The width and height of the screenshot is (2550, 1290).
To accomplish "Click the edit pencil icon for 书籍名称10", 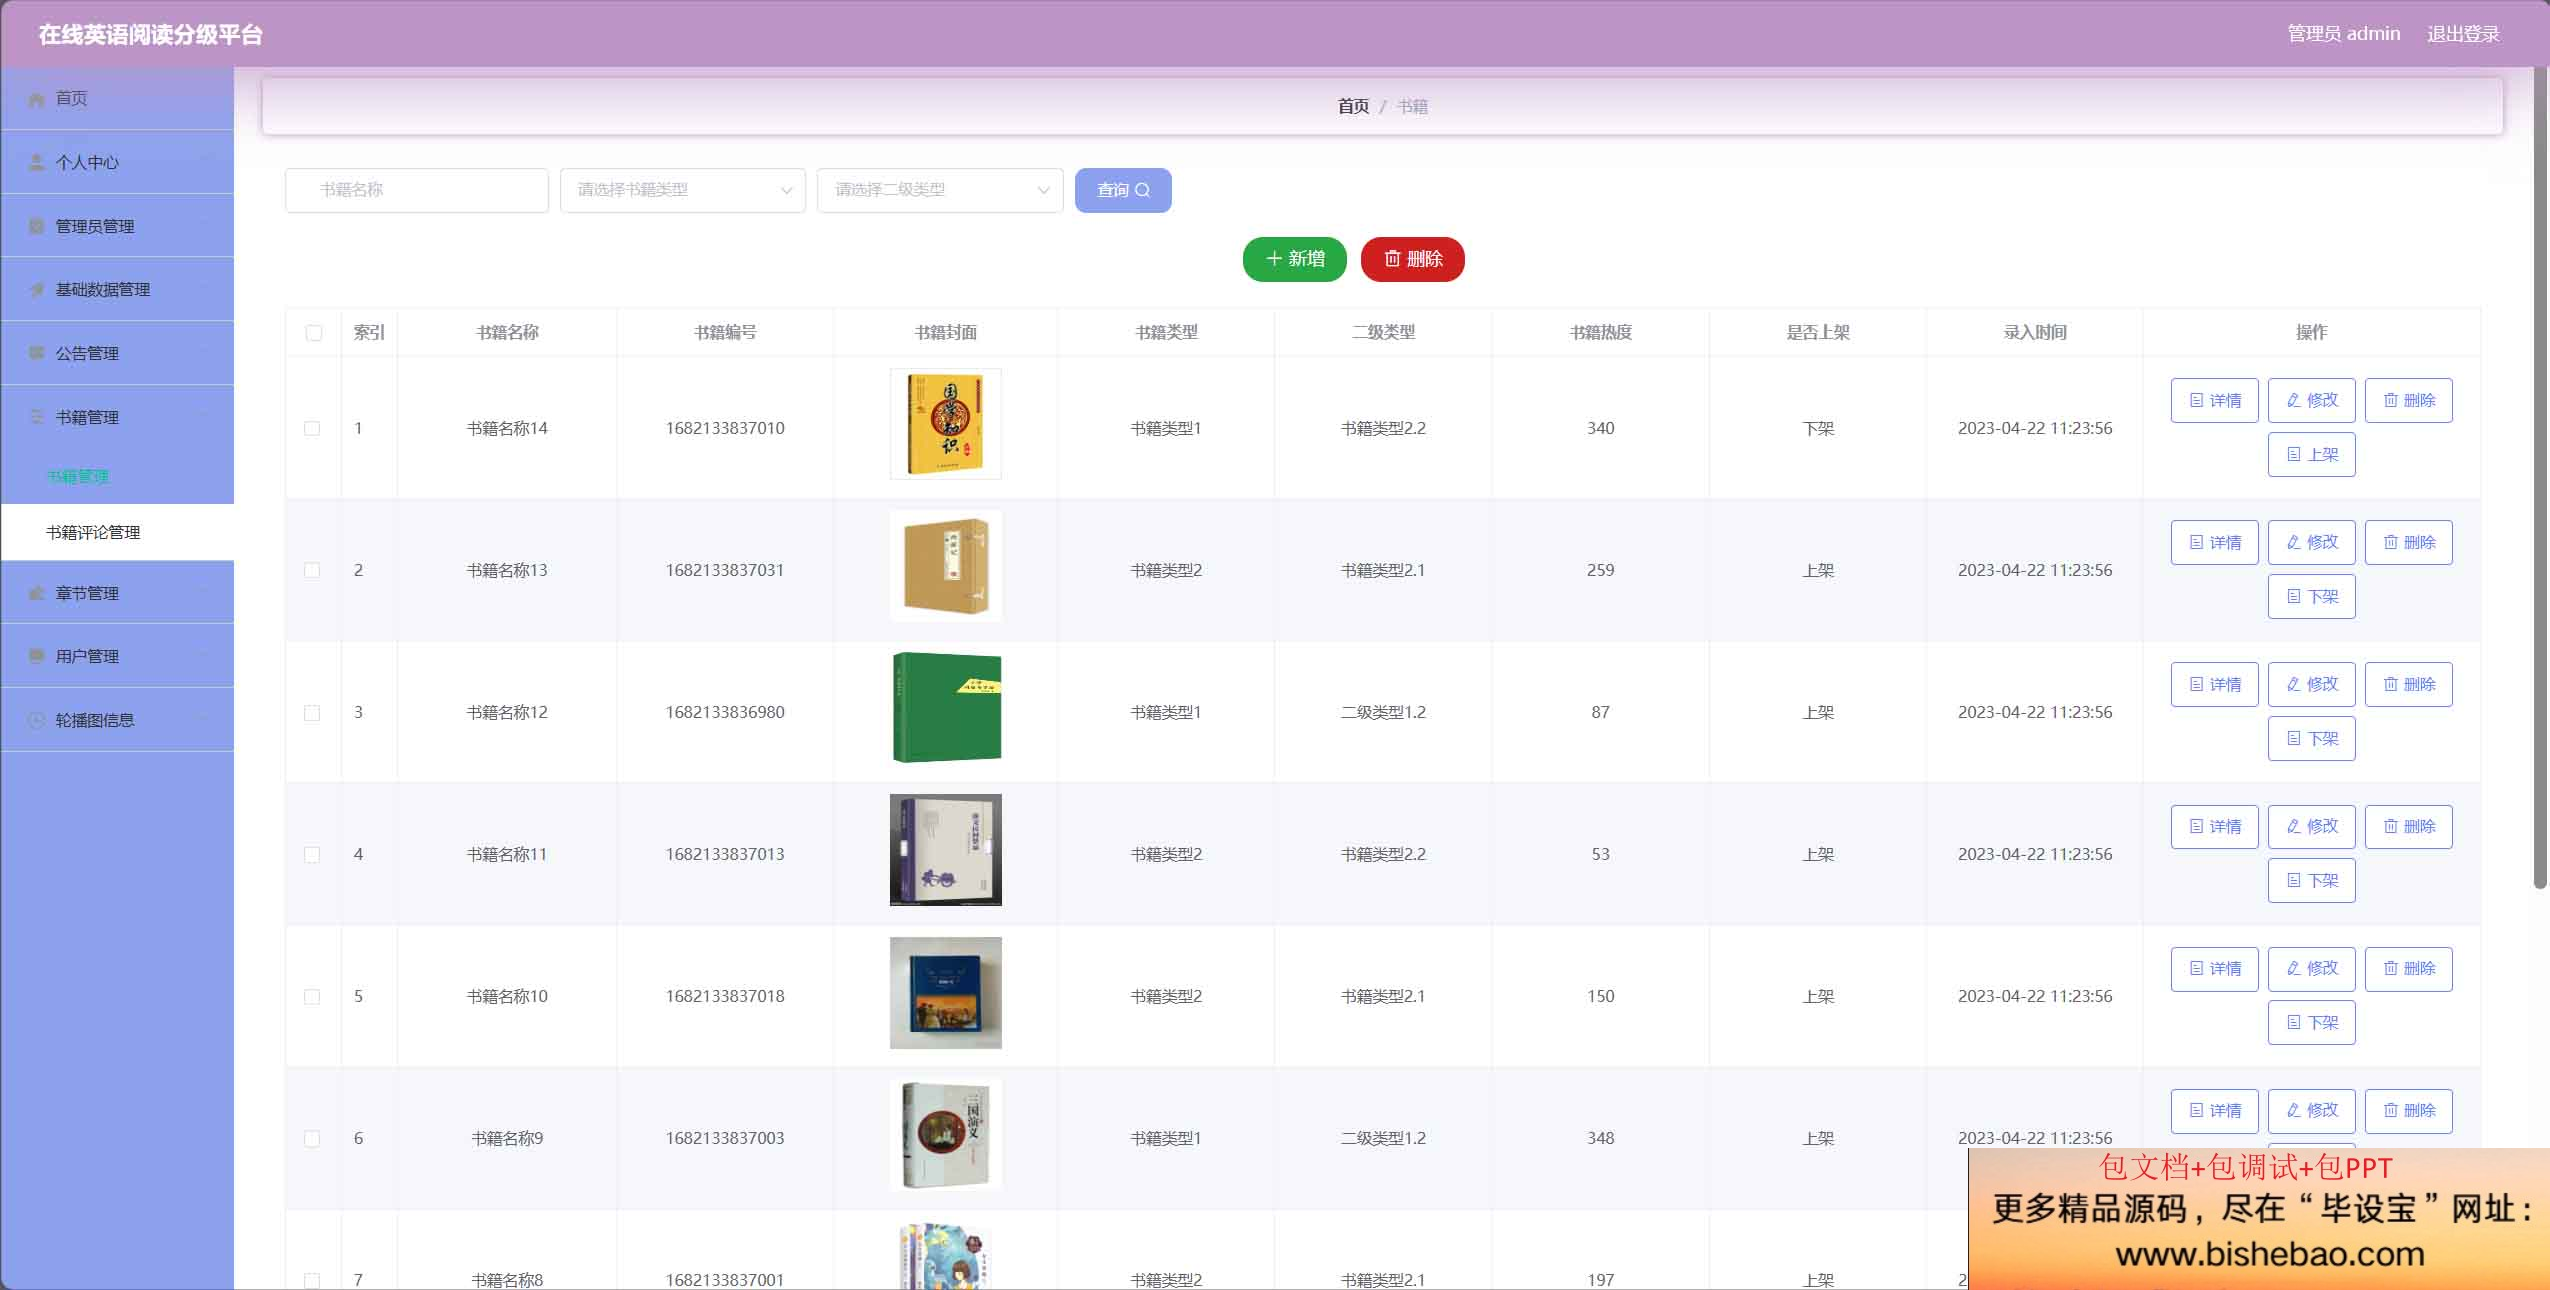I will tap(2293, 968).
